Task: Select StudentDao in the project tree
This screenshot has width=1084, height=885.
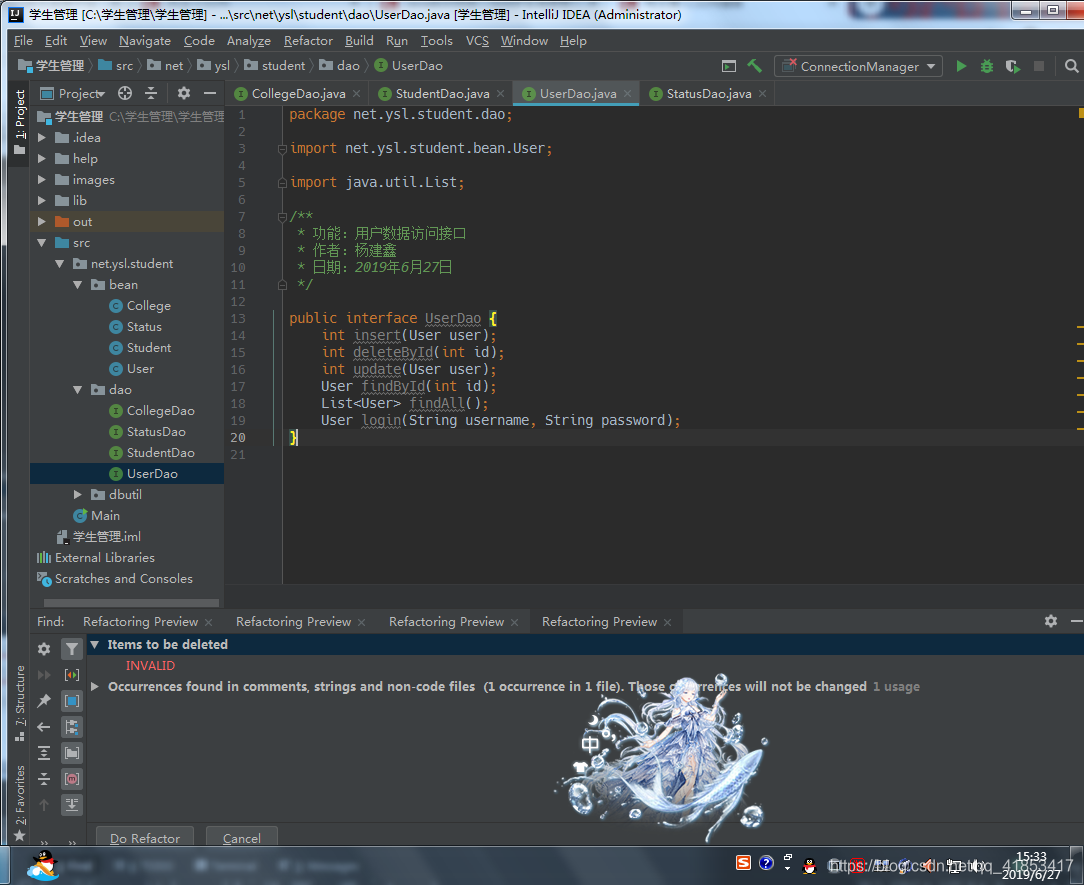Action: (160, 453)
